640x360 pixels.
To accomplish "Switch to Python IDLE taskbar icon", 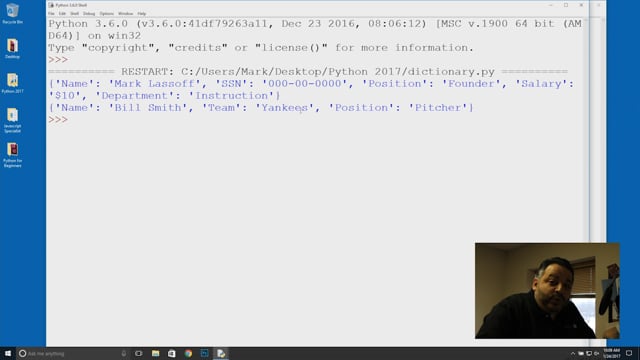I will (221, 353).
